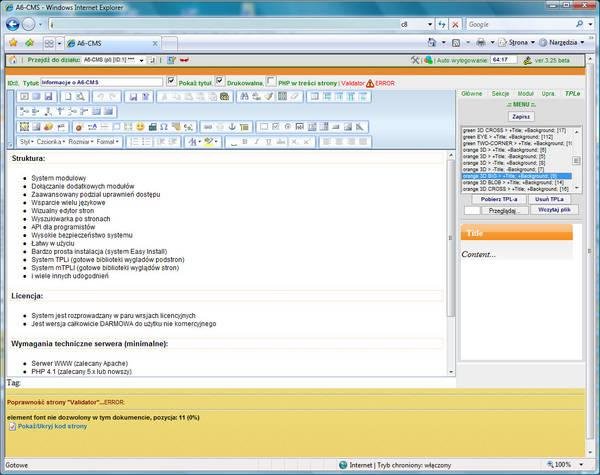Image resolution: width=600 pixels, height=475 pixels.
Task: Toggle the Pokaż tytuł checkbox
Action: [x=171, y=81]
